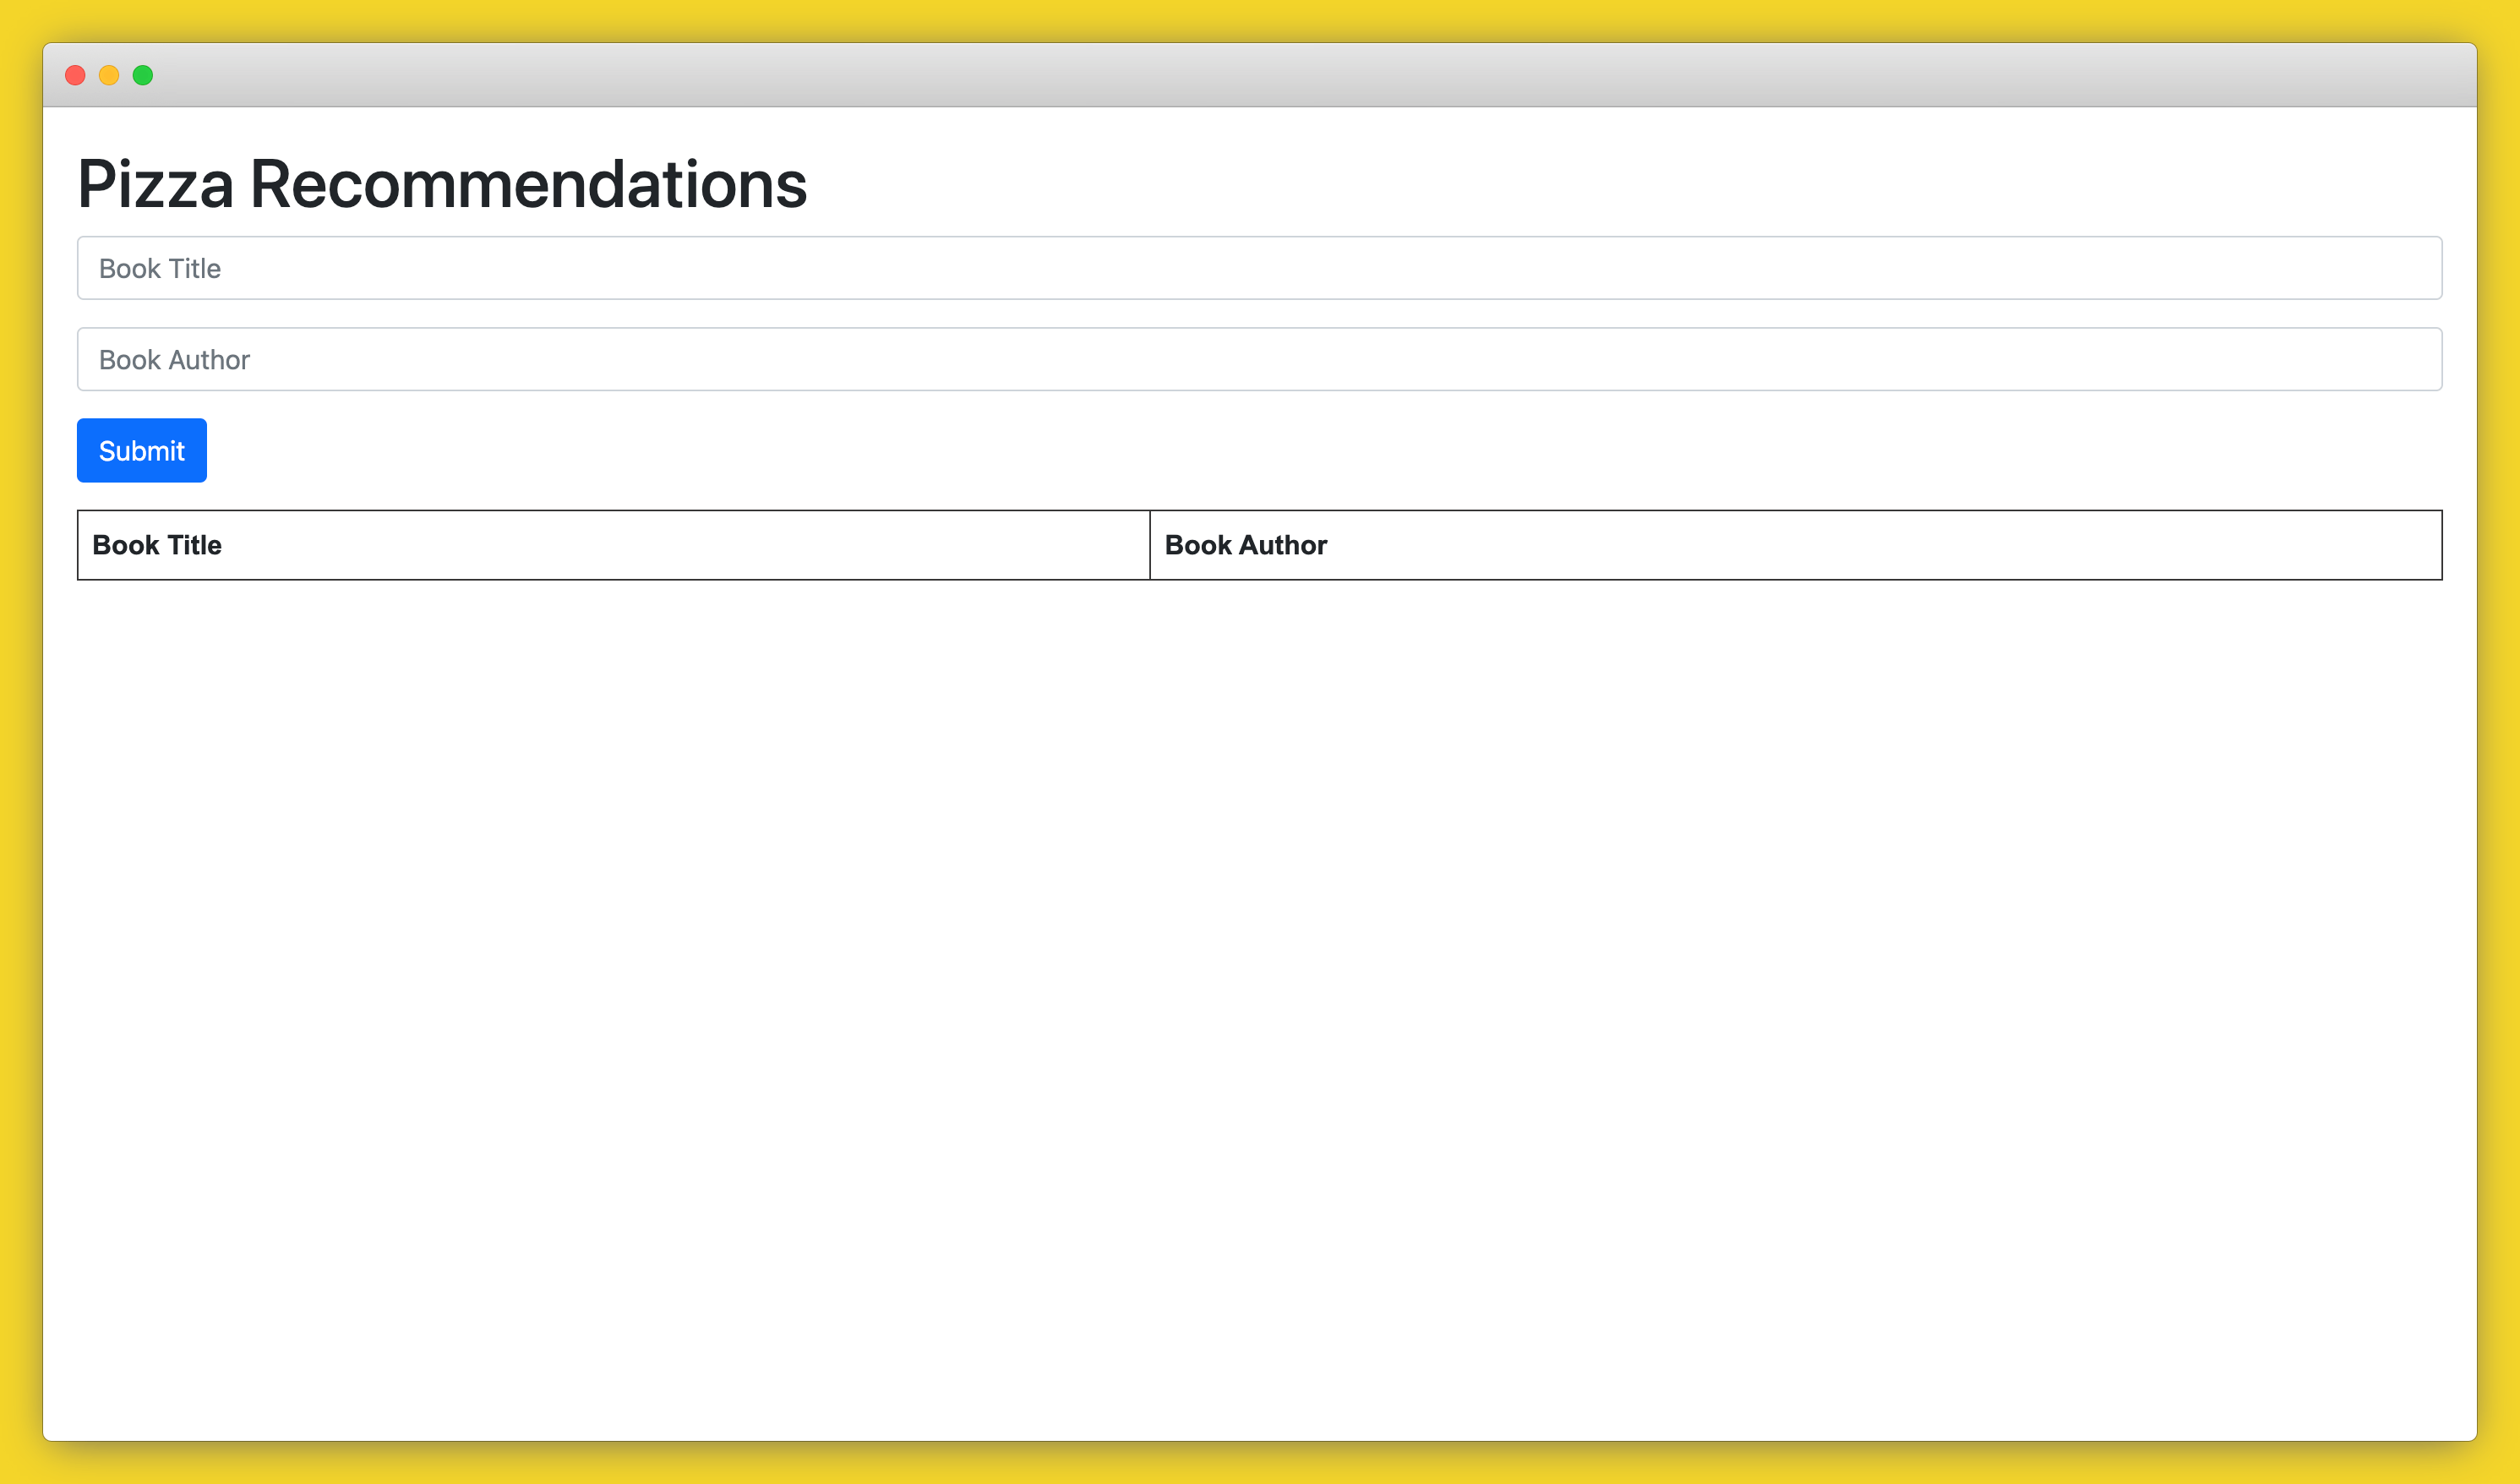Place cursor in the Book Title field
Viewport: 2520px width, 1484px height.
[x=1260, y=268]
